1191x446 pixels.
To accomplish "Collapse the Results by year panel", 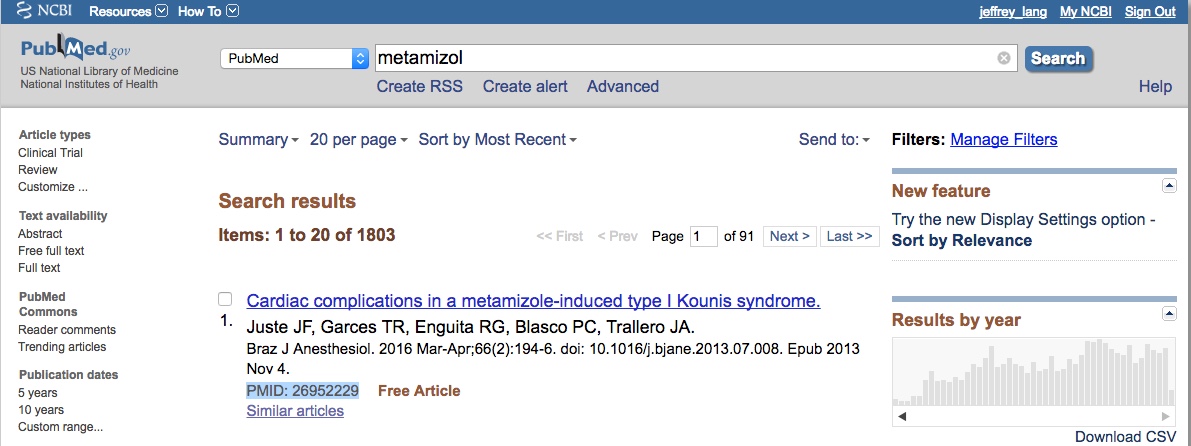I will tap(1169, 314).
